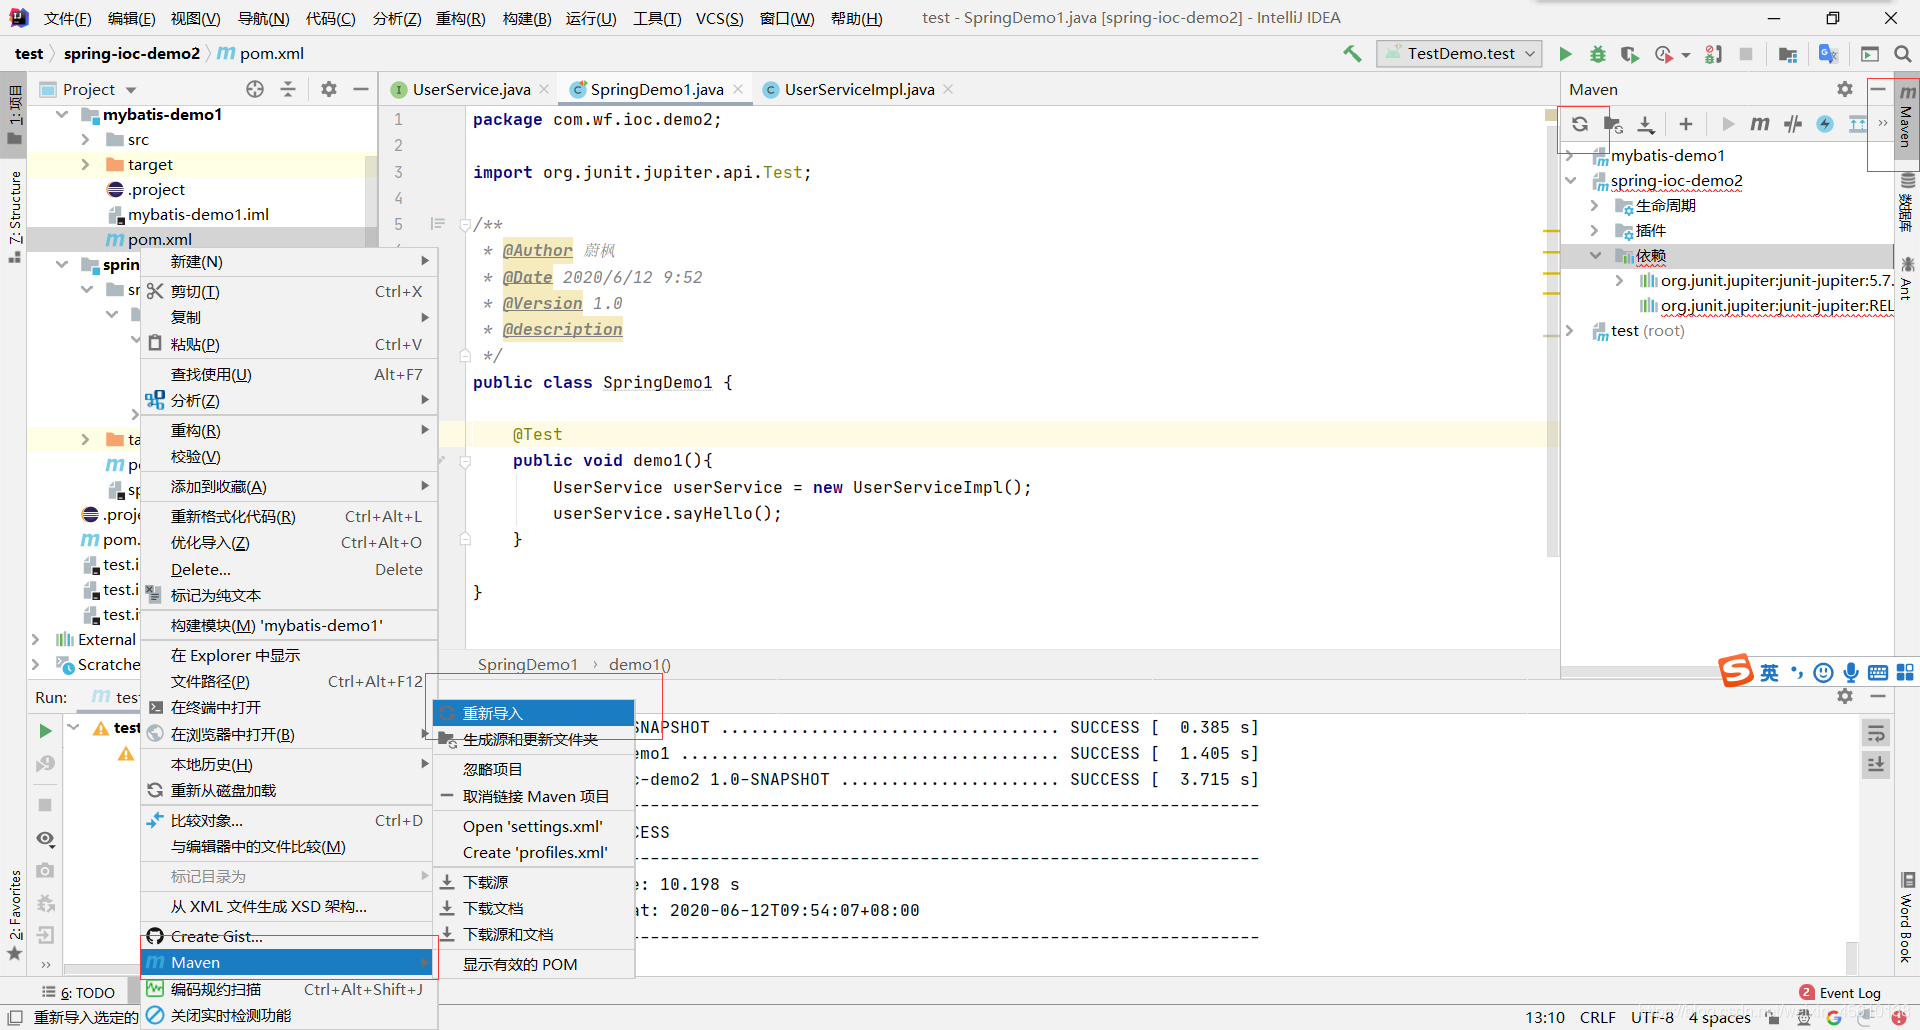This screenshot has width=1920, height=1030.
Task: Click the Maven download sources icon
Action: (x=1646, y=124)
